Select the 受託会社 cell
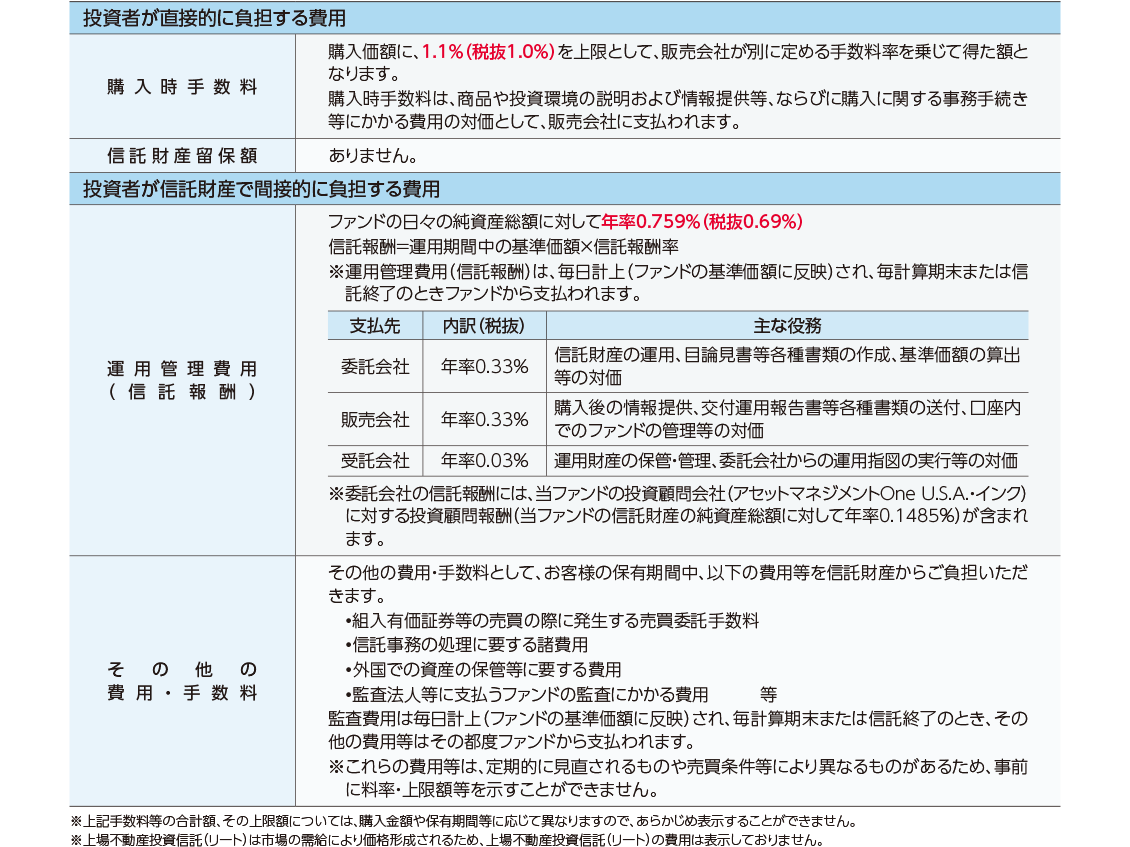This screenshot has width=1130, height=847. 375,461
